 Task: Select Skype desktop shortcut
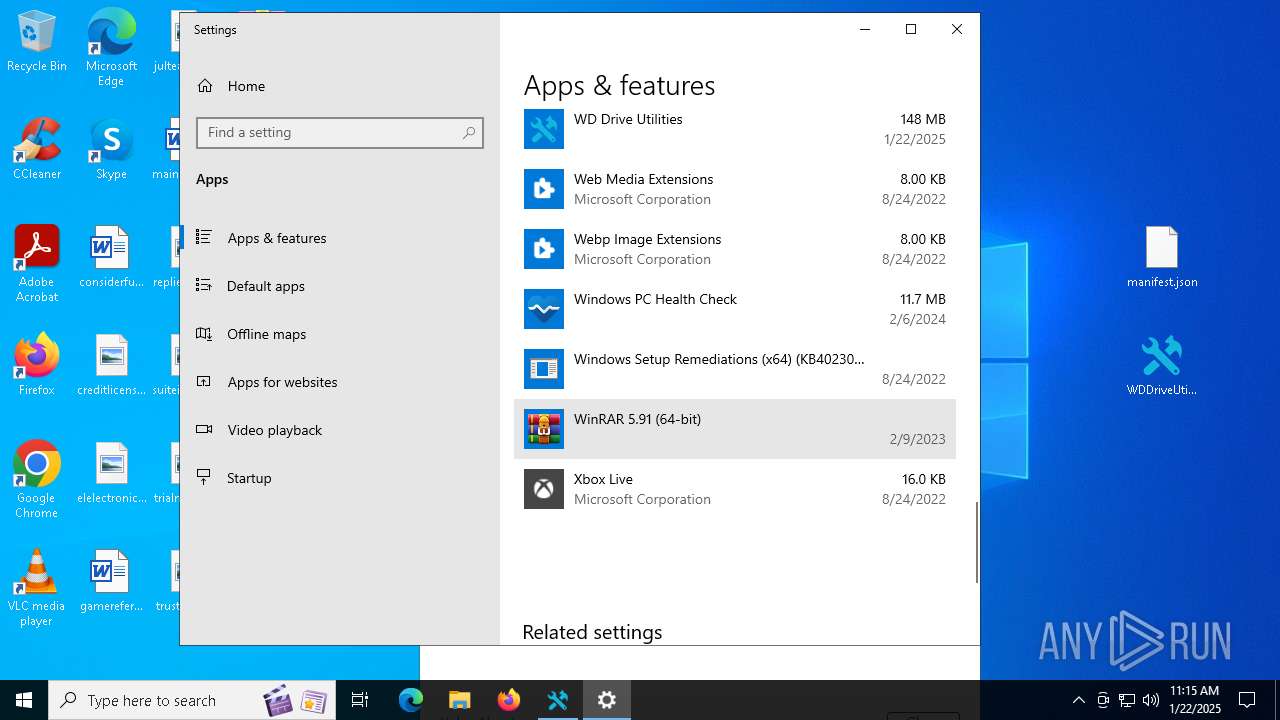pyautogui.click(x=111, y=149)
